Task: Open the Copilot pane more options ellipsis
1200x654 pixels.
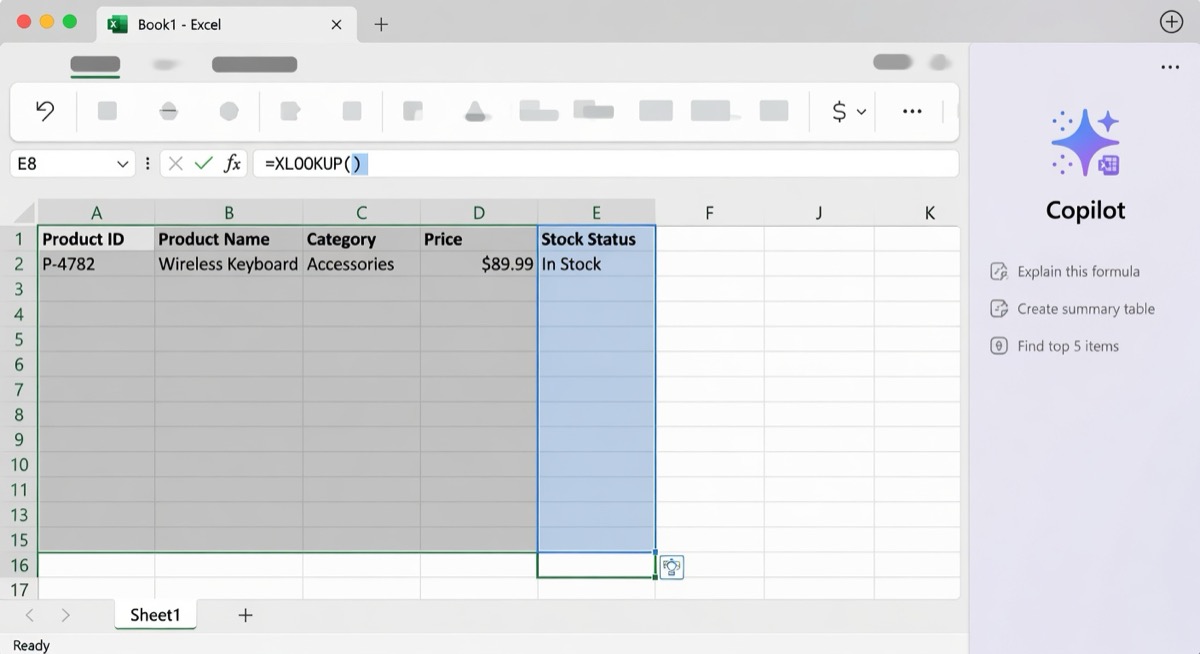Action: (x=1170, y=67)
